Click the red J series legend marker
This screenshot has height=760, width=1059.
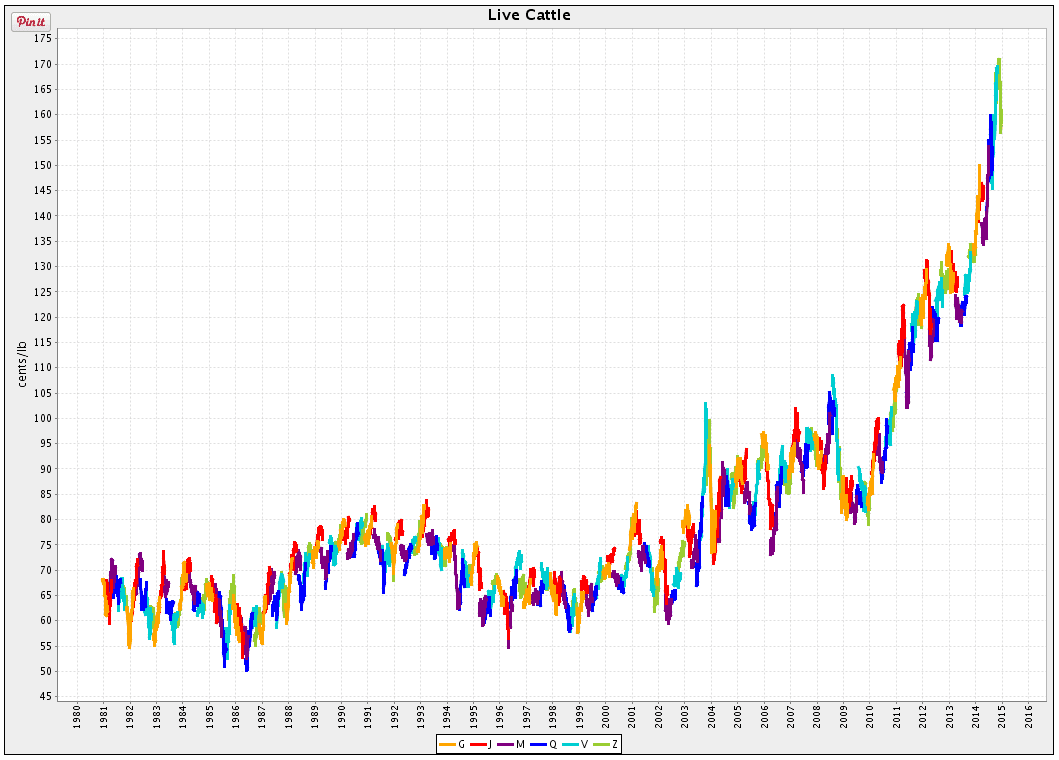pos(479,744)
